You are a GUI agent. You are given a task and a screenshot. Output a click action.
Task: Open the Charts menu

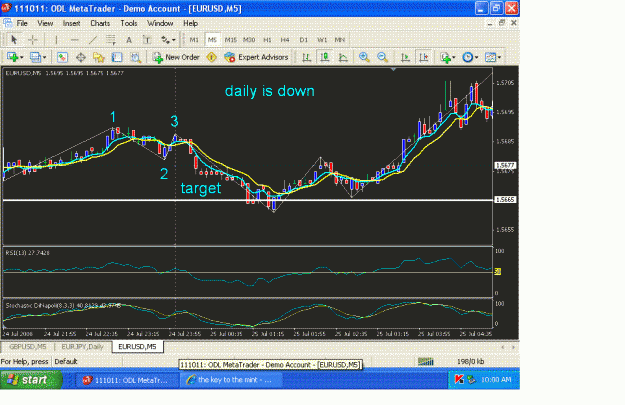[100, 24]
